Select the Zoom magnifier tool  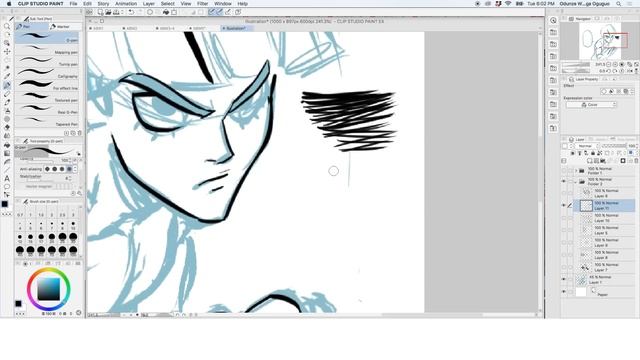(7, 26)
